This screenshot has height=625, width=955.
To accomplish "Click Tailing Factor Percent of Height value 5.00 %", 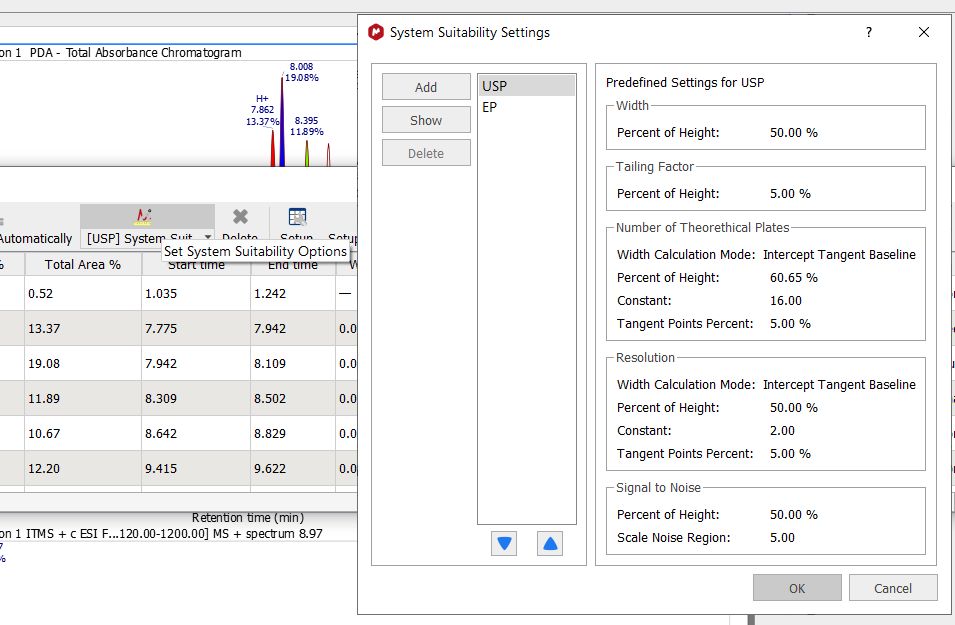I will click(790, 194).
